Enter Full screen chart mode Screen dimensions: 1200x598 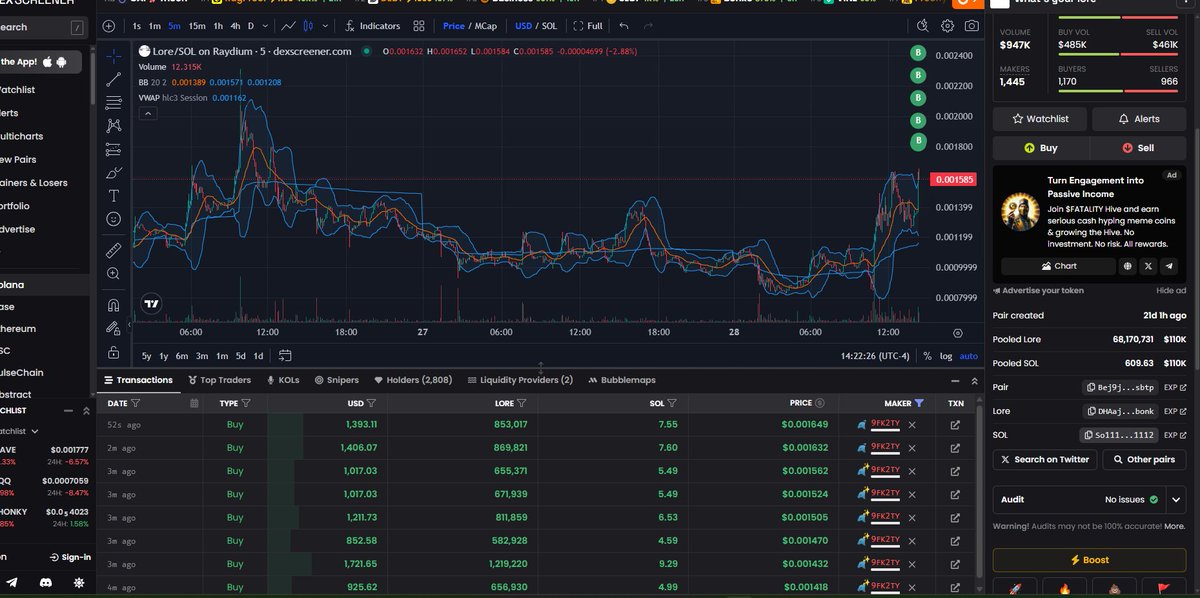click(x=588, y=26)
